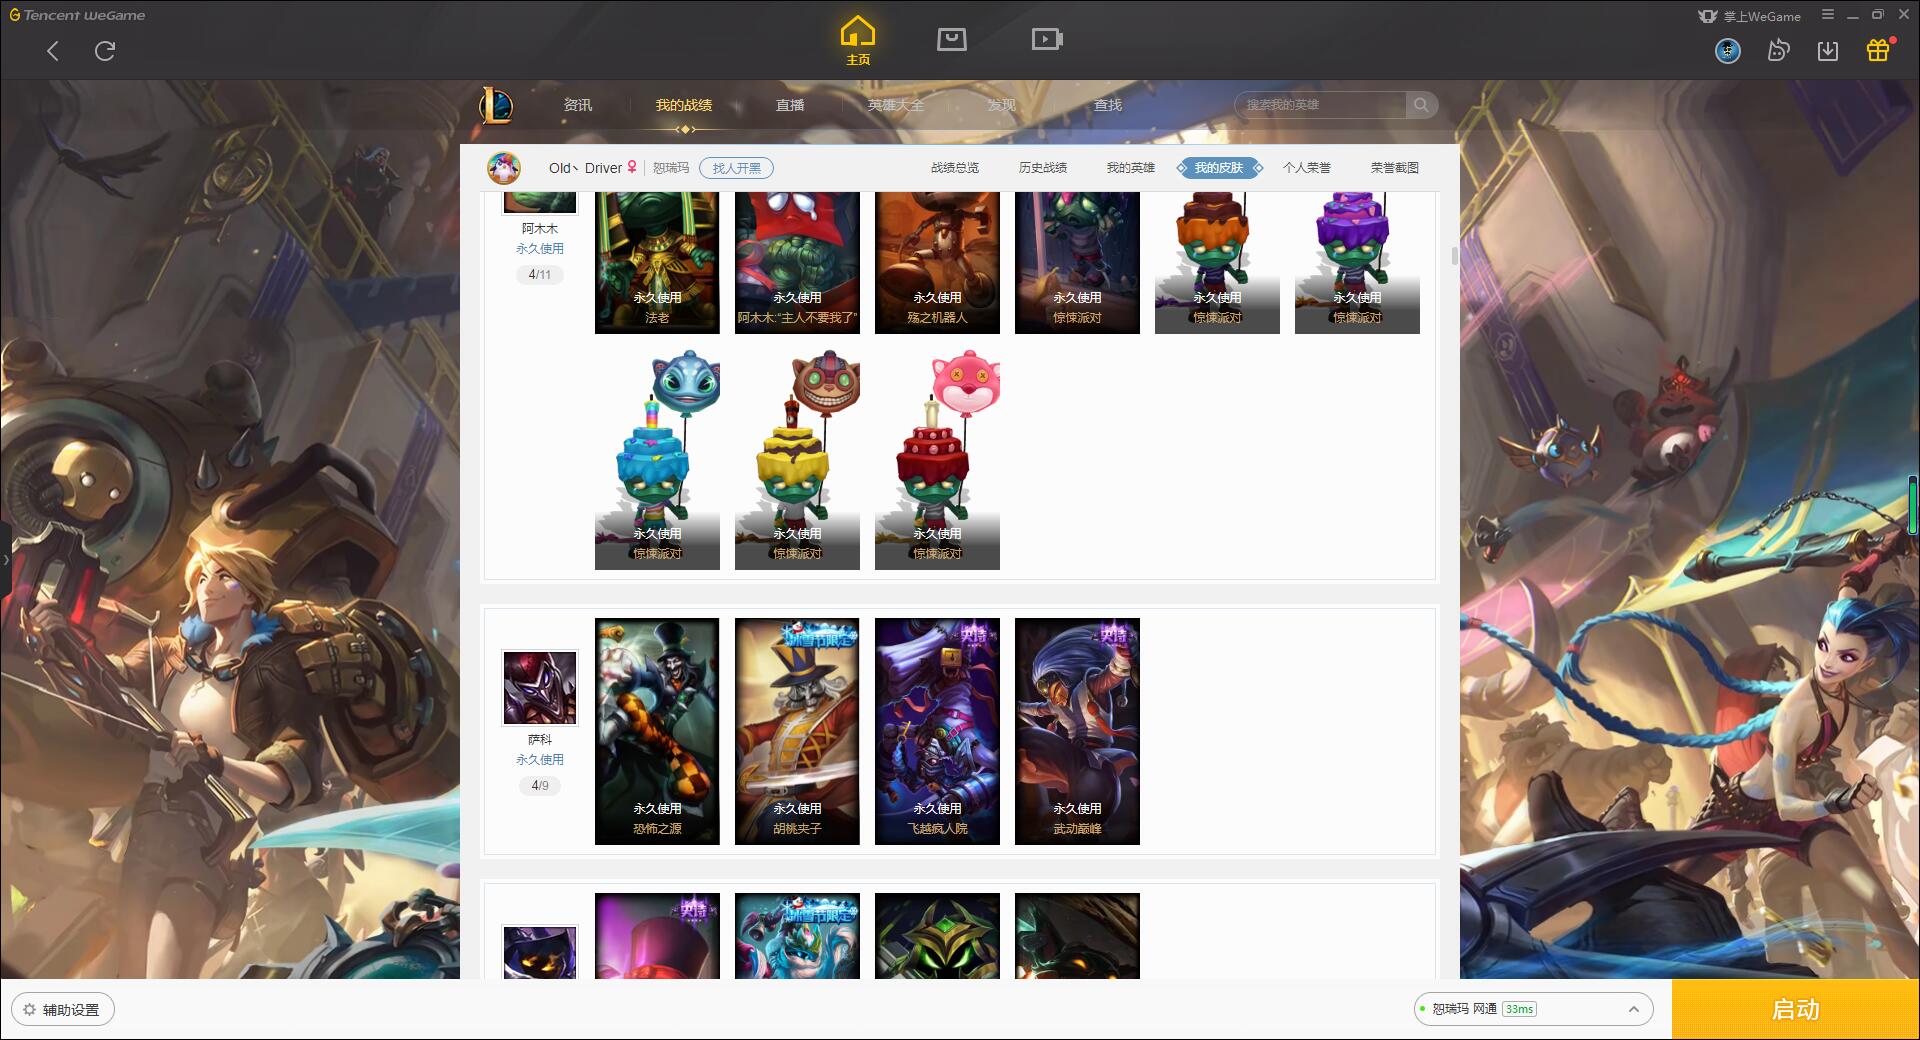
Task: Click the refresh page icon
Action: pyautogui.click(x=105, y=51)
